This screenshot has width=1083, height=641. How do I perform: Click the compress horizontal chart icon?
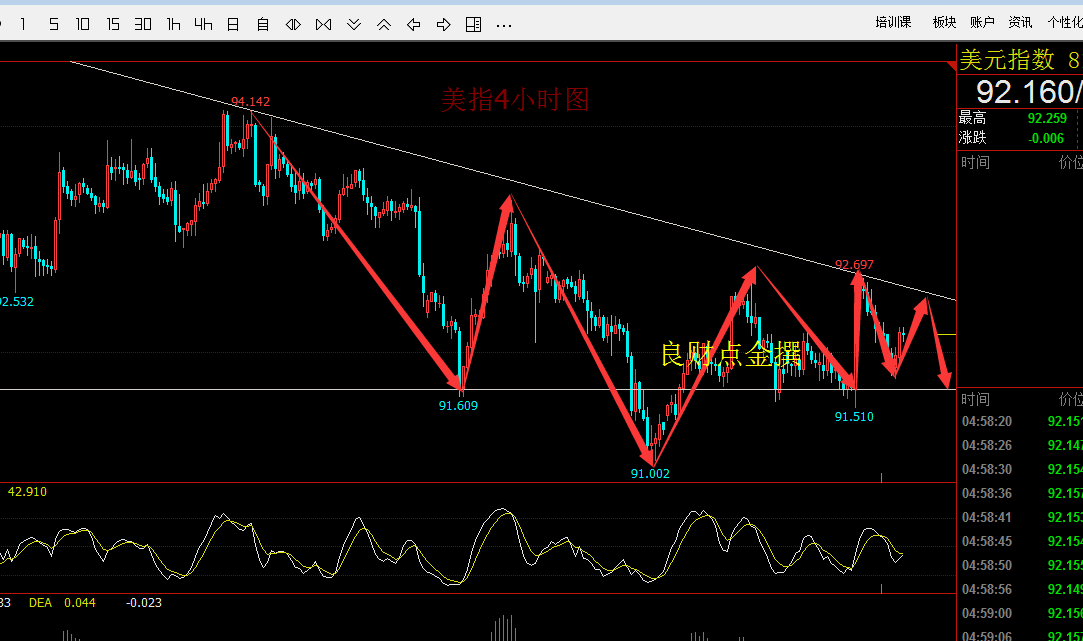pyautogui.click(x=323, y=24)
